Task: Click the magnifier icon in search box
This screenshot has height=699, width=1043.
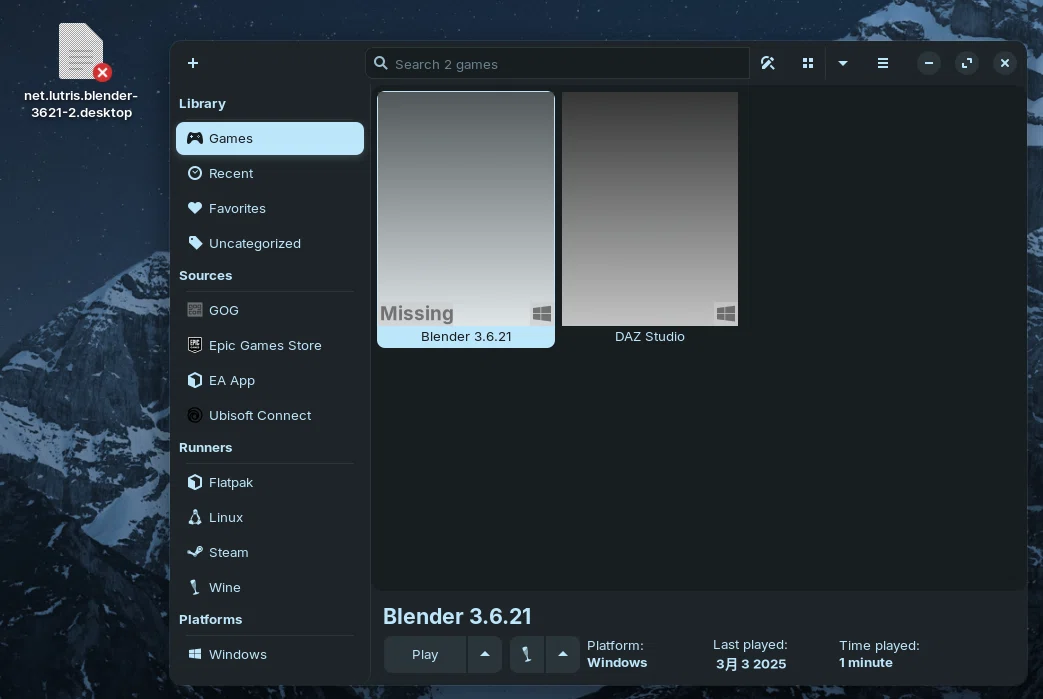Action: click(x=380, y=63)
